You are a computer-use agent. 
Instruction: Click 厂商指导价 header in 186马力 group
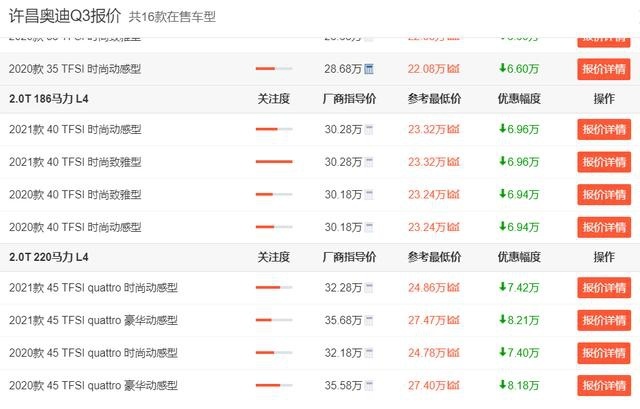349,99
